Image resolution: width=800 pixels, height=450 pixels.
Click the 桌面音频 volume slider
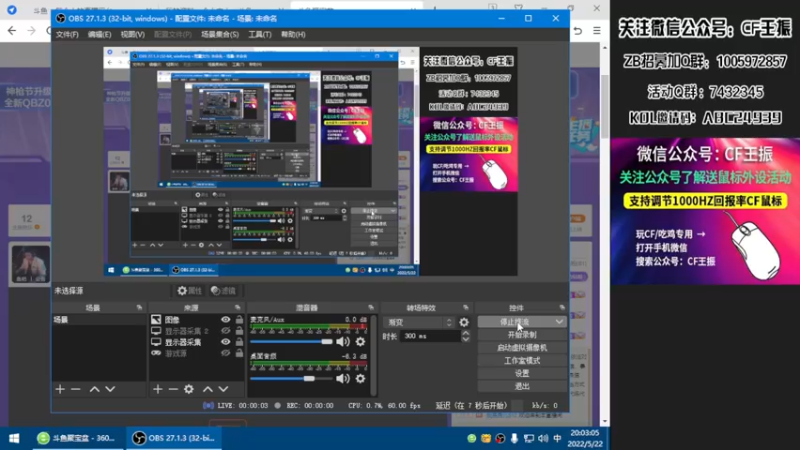tap(291, 379)
